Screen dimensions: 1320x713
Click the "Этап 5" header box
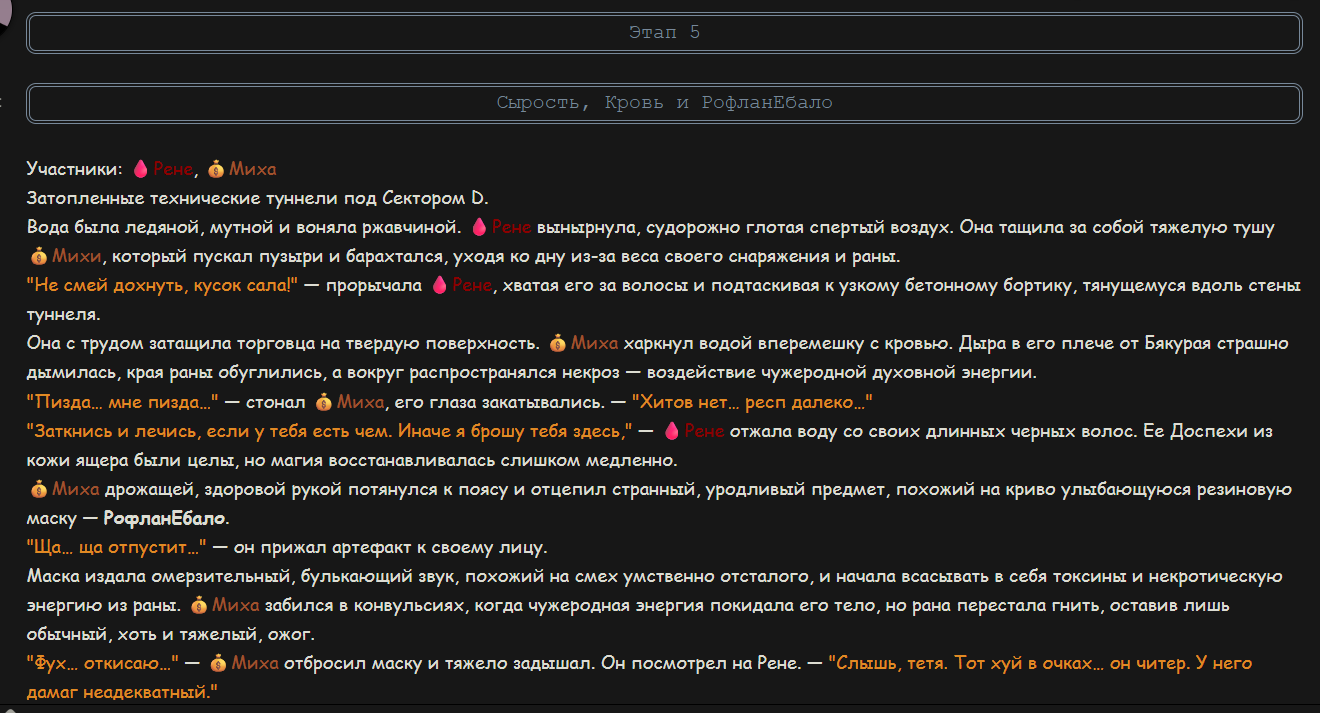coord(664,33)
